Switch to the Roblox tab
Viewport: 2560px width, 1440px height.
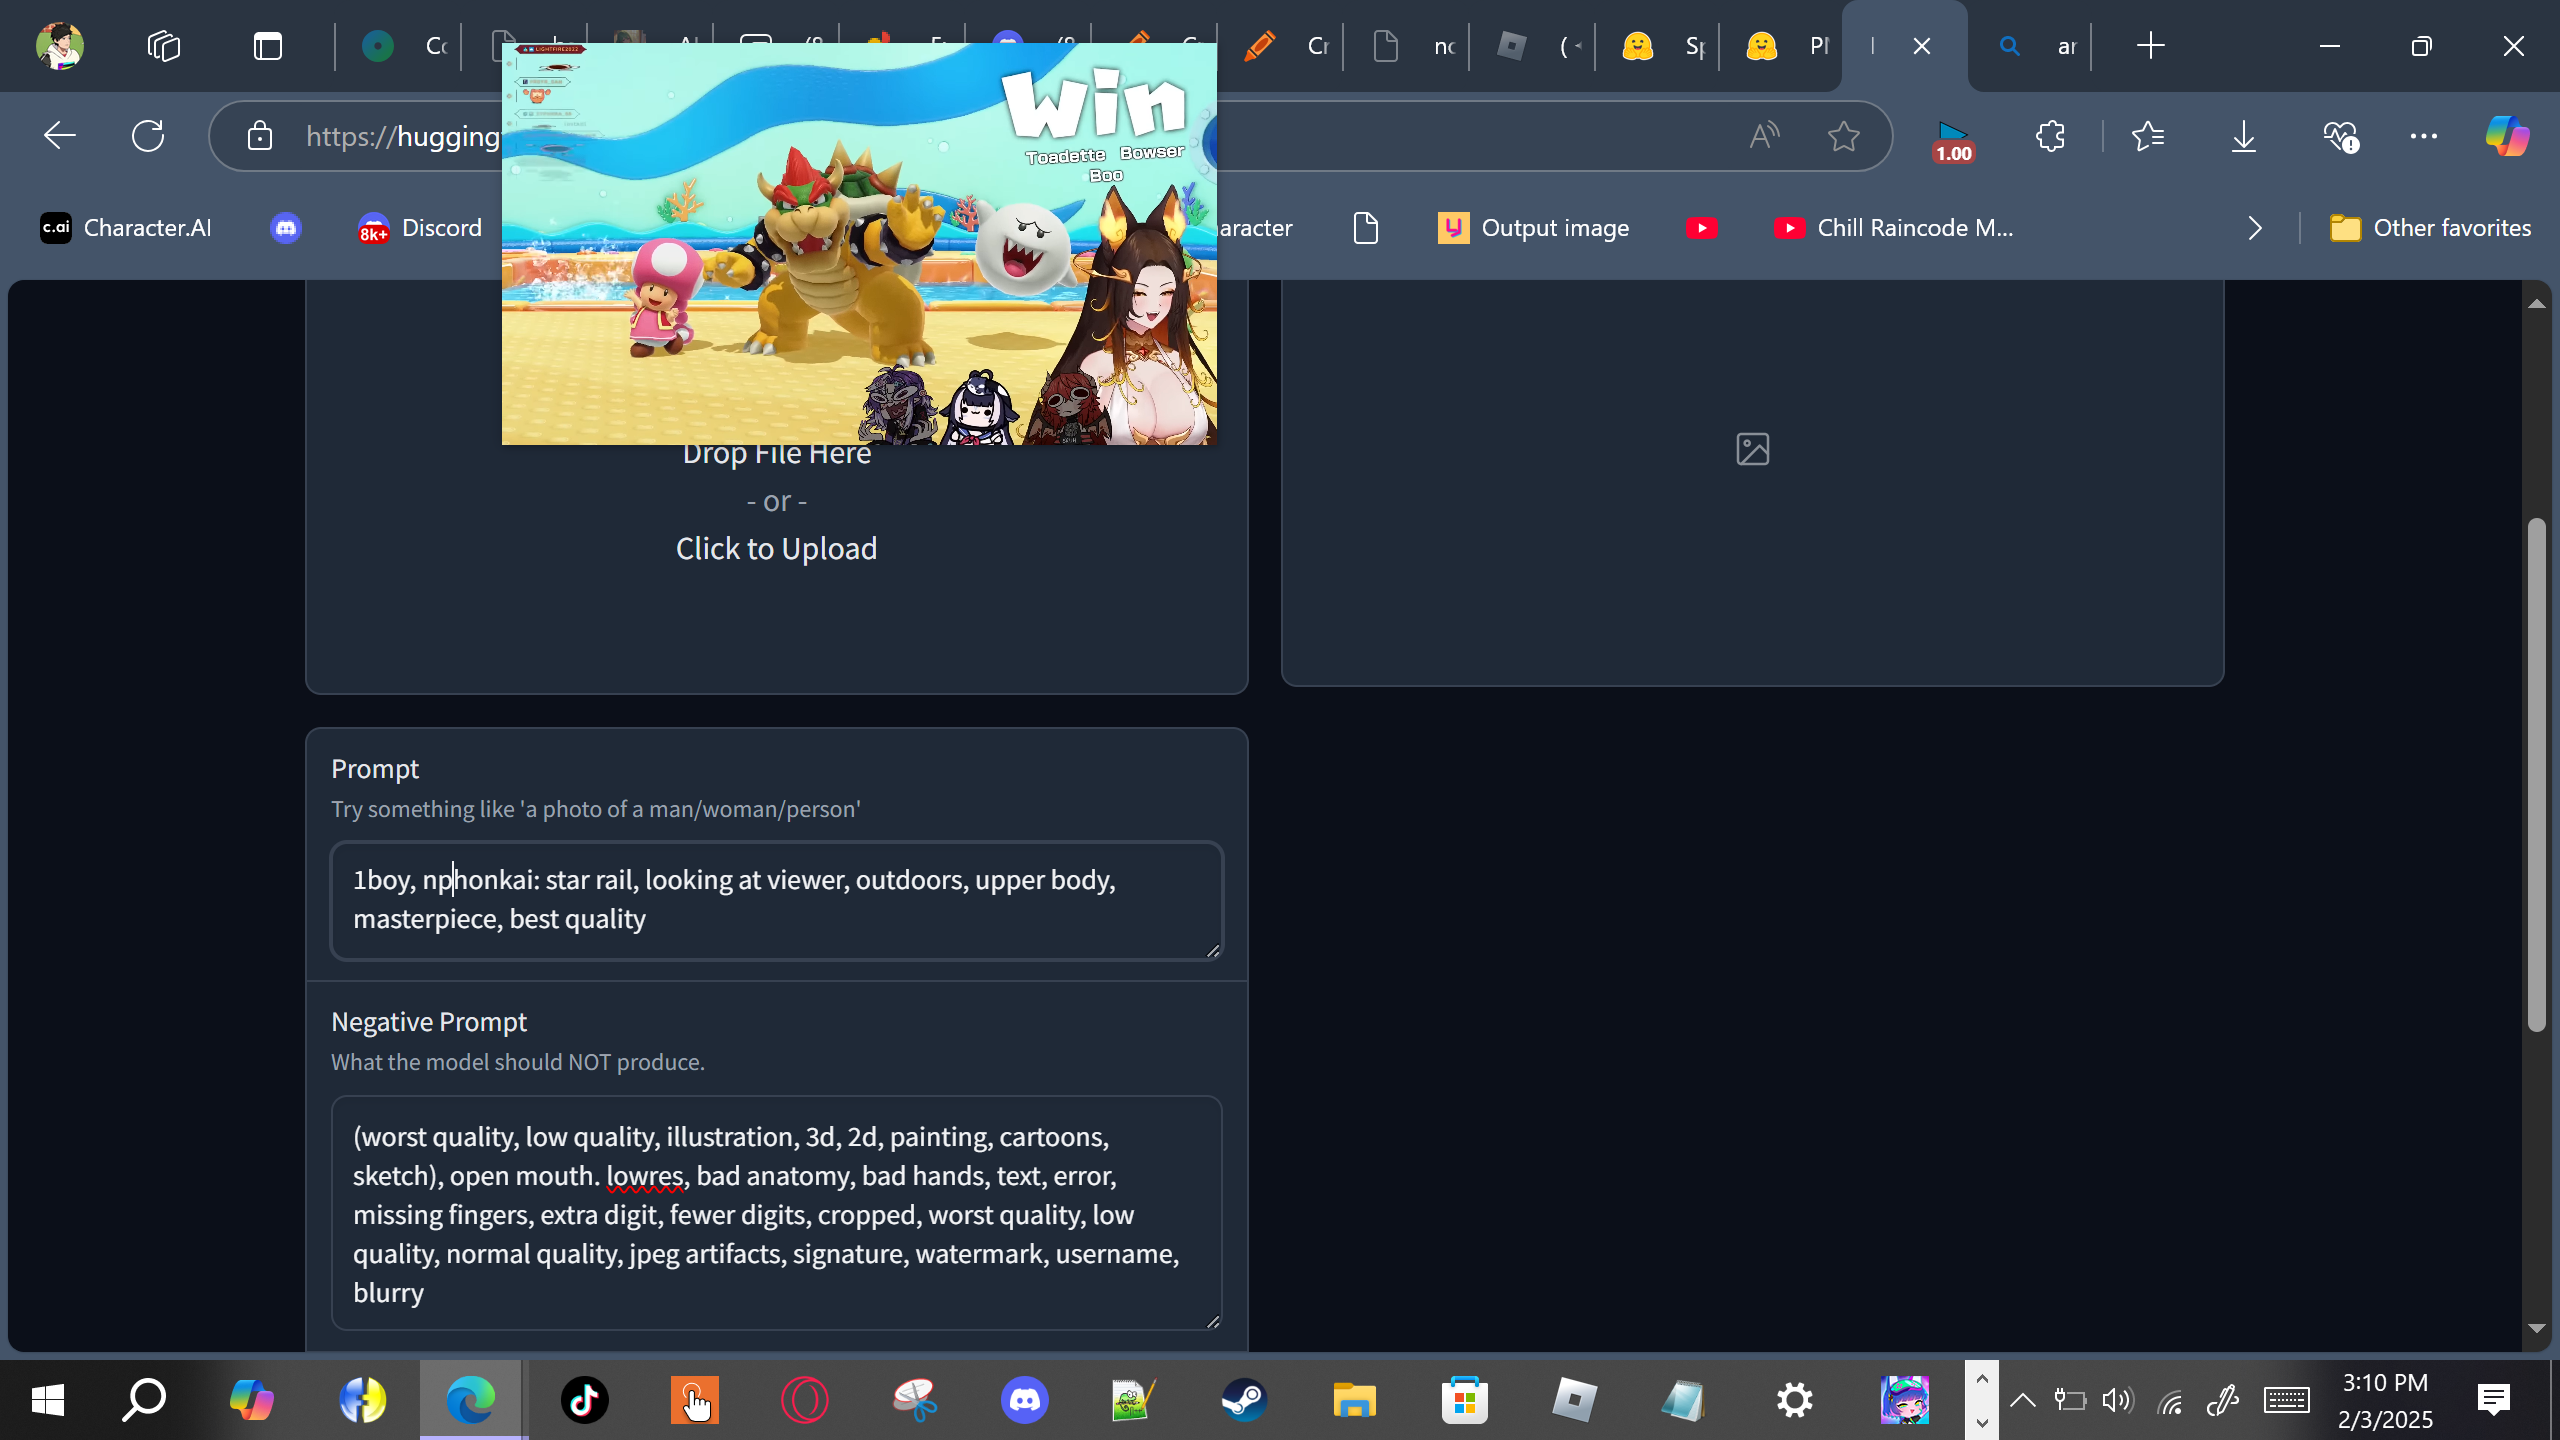[x=1531, y=46]
